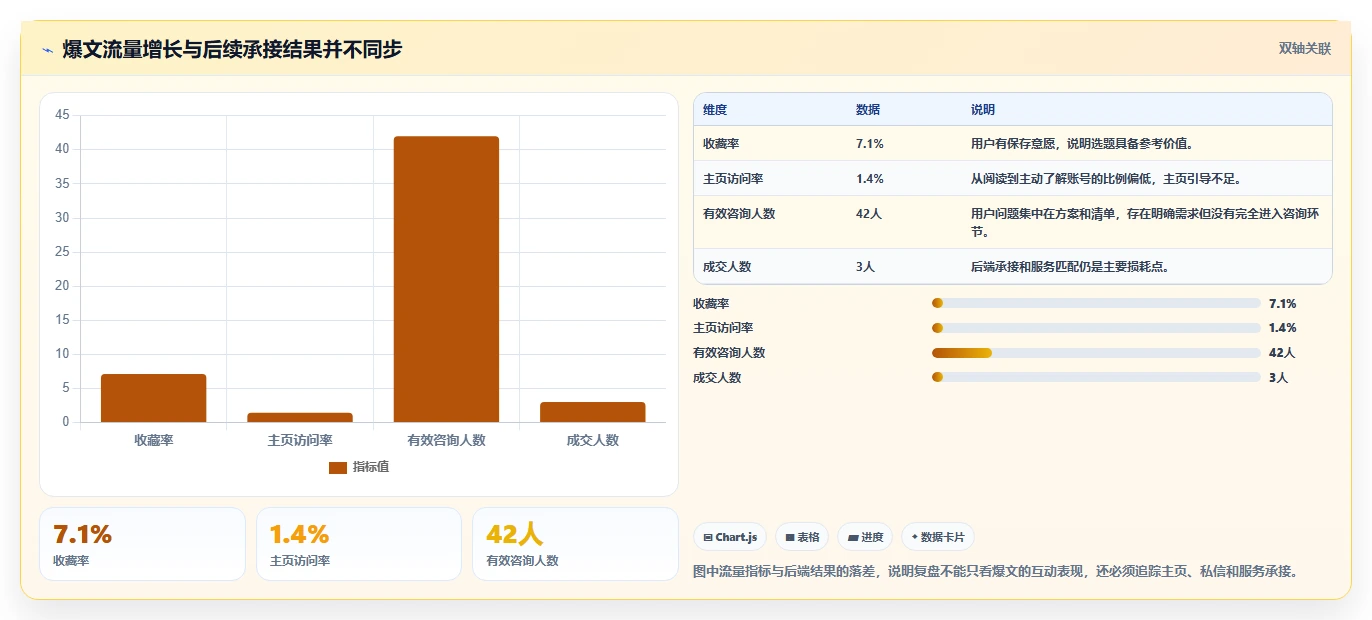
Task: Select the 收藏率 cell in the table
Action: (x=721, y=144)
